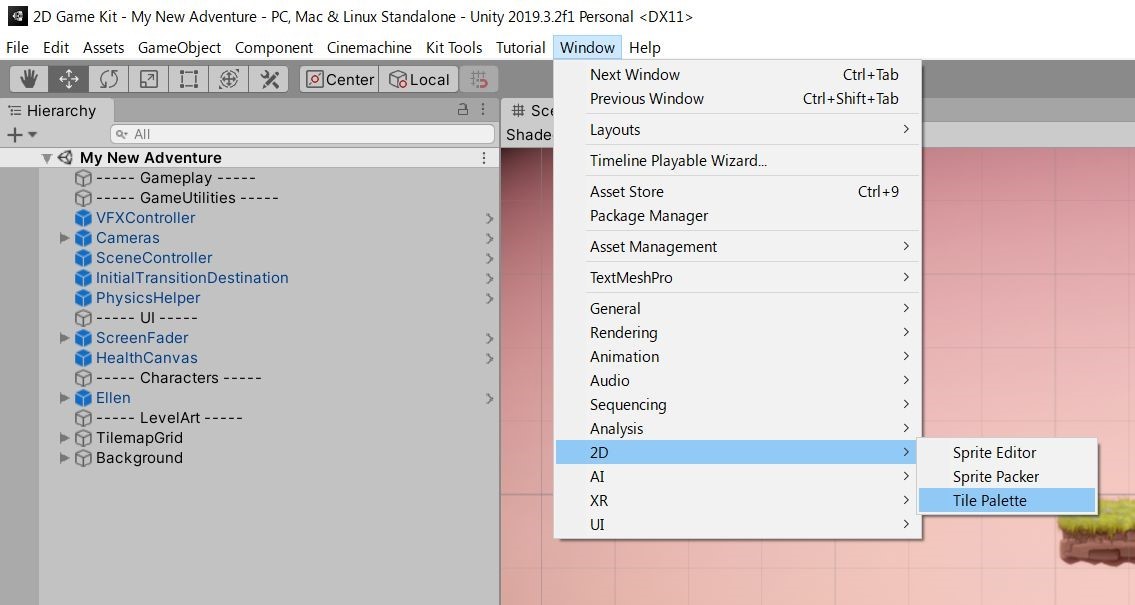Open Hierarchy panel options menu
The height and width of the screenshot is (605, 1135).
click(x=483, y=110)
